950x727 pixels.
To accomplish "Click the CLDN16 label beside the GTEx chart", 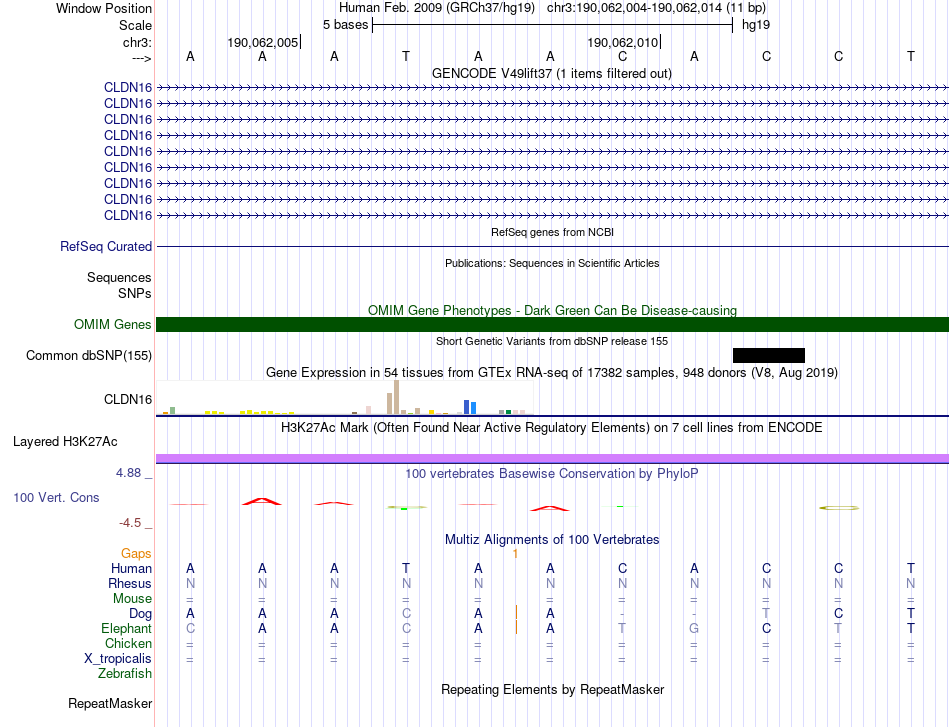I will click(128, 399).
